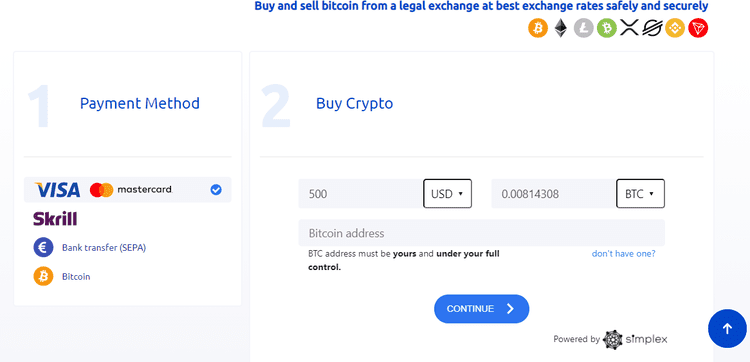The width and height of the screenshot is (750, 362).
Task: Click the Stellar Lumens icon
Action: (652, 28)
